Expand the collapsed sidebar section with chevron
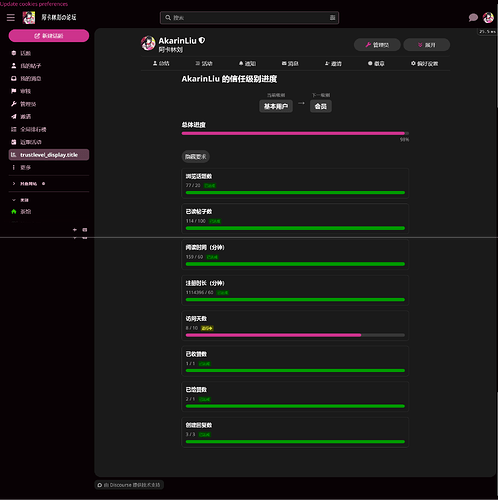 coord(14,184)
